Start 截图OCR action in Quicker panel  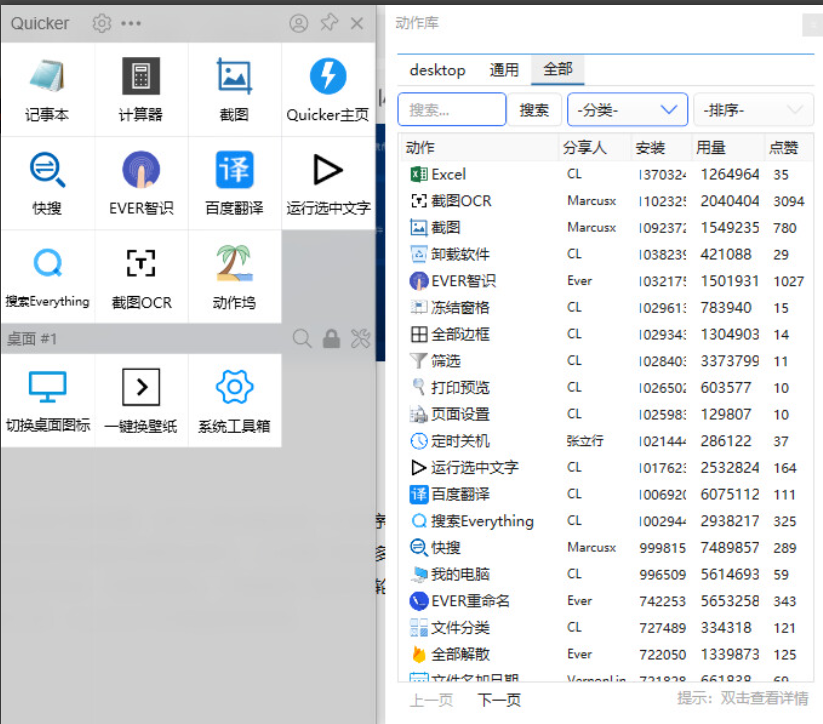141,277
